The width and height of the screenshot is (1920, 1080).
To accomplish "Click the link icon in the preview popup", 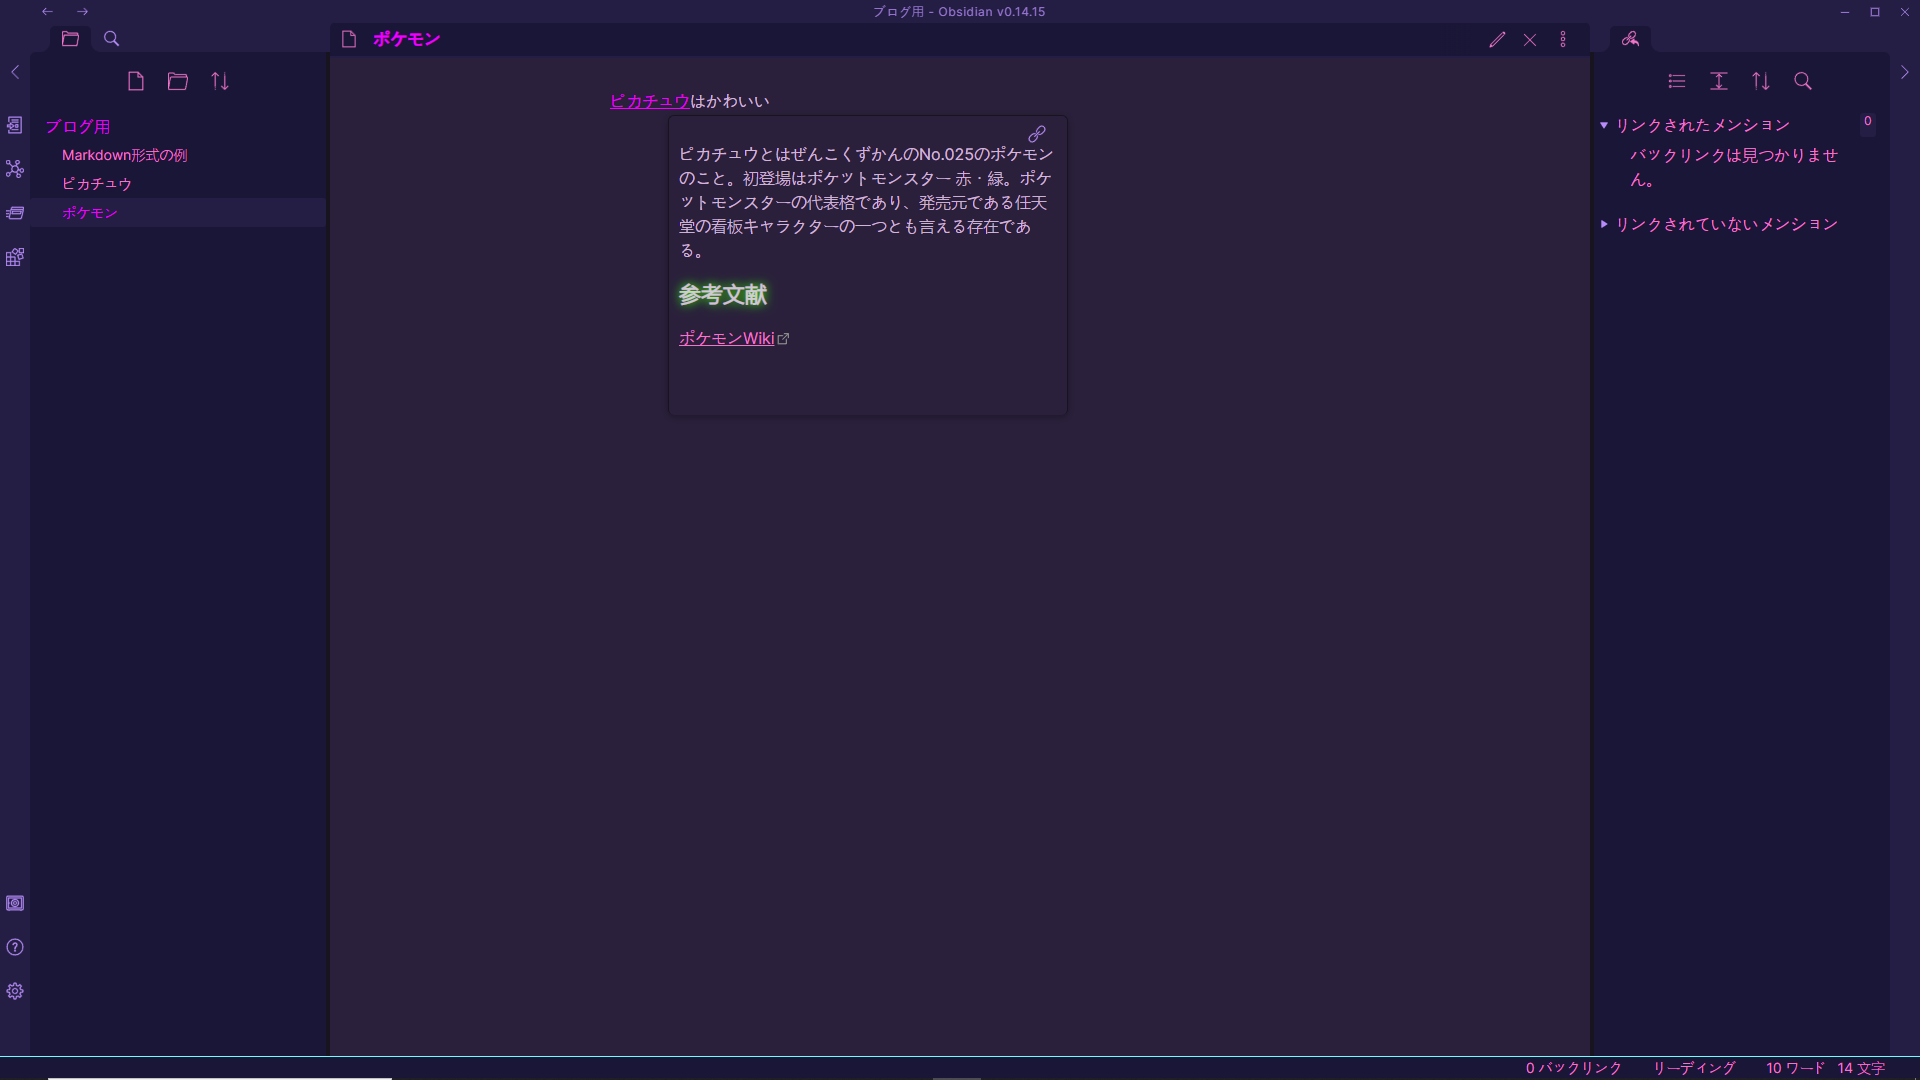I will click(1037, 133).
